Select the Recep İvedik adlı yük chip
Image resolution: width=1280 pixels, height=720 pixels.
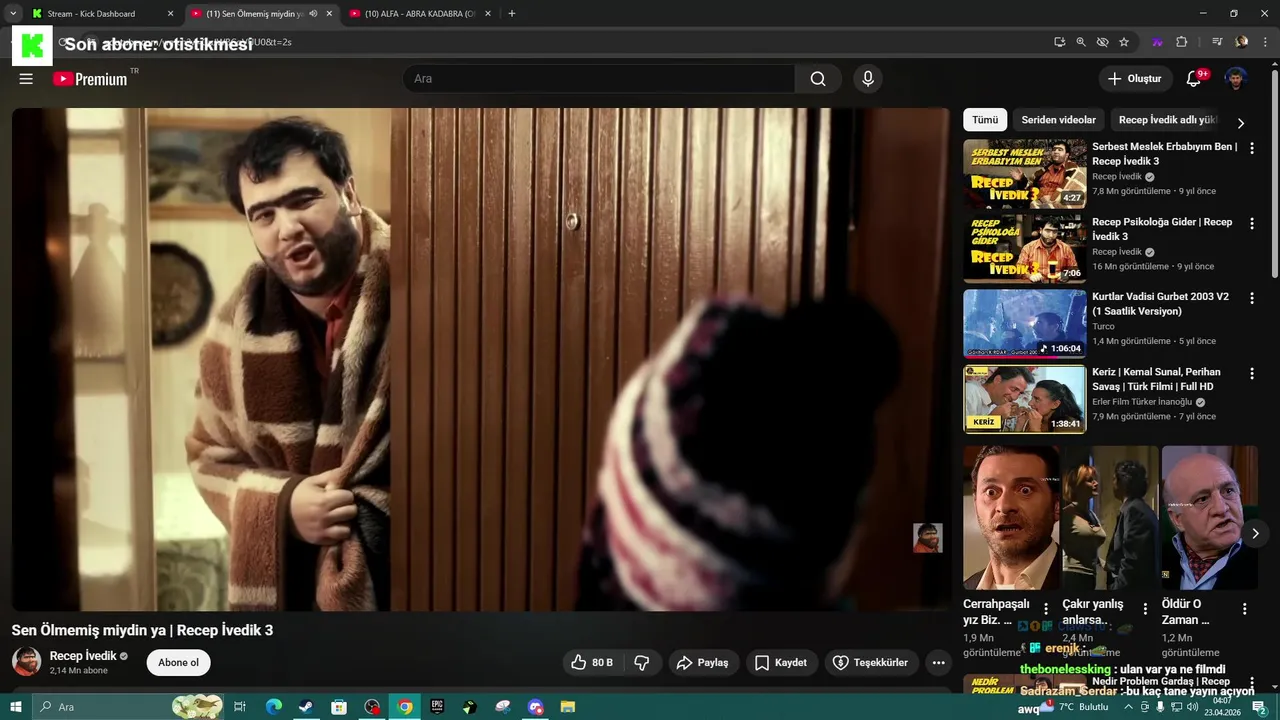[1168, 120]
